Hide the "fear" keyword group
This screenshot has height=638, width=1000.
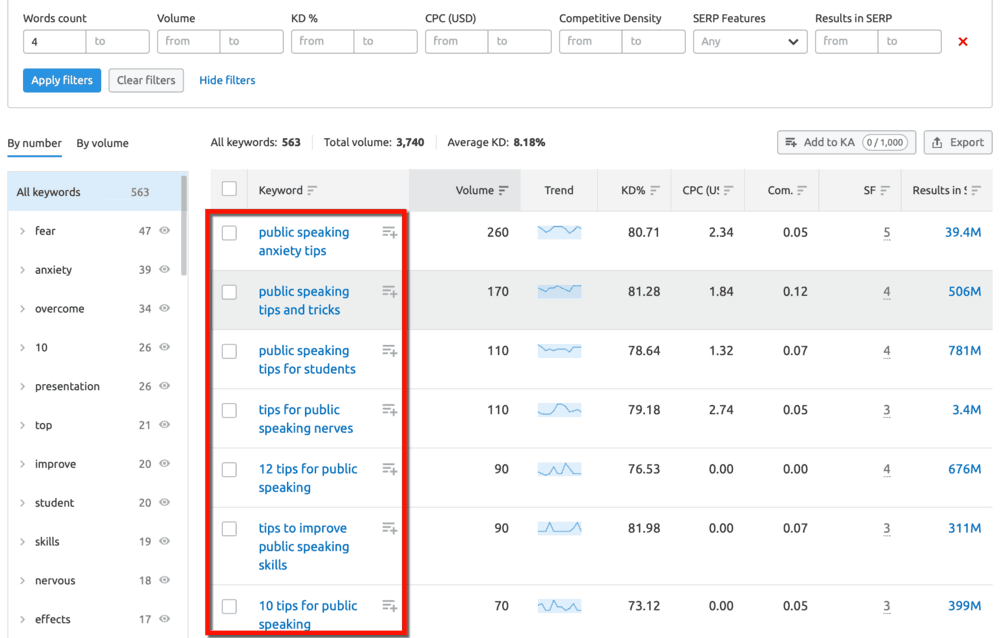pos(163,231)
